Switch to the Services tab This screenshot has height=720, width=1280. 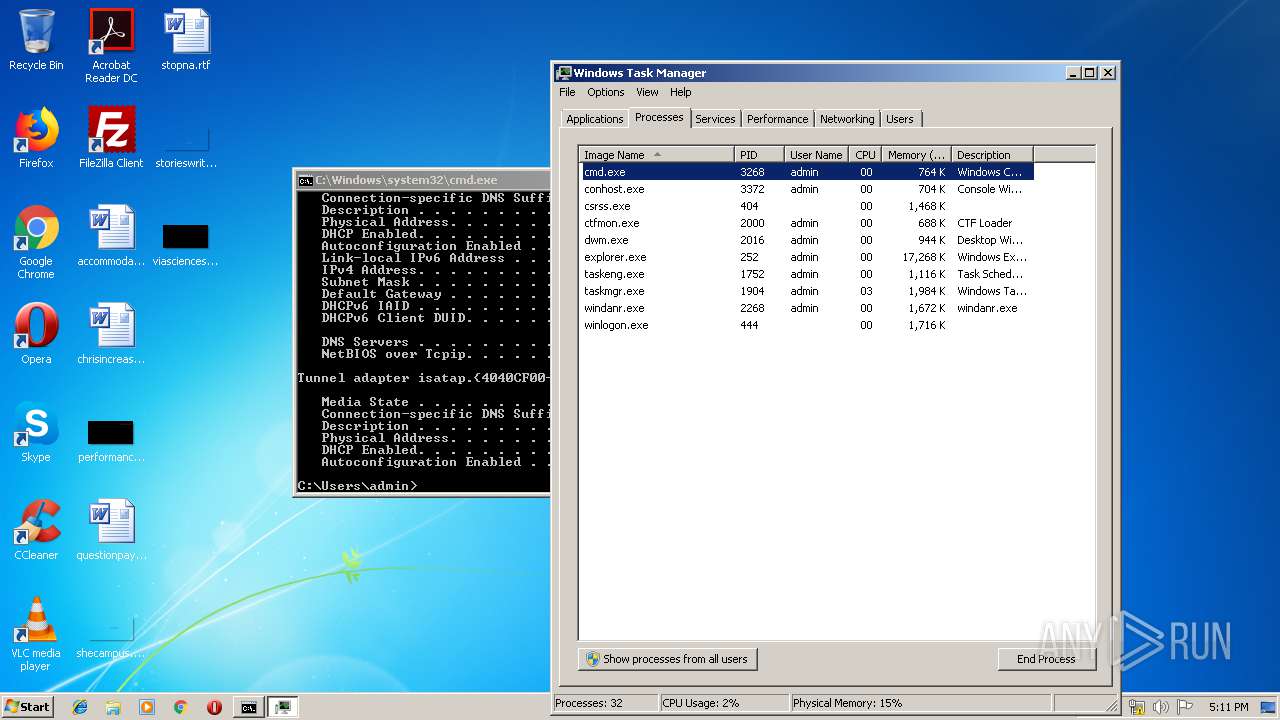point(715,119)
